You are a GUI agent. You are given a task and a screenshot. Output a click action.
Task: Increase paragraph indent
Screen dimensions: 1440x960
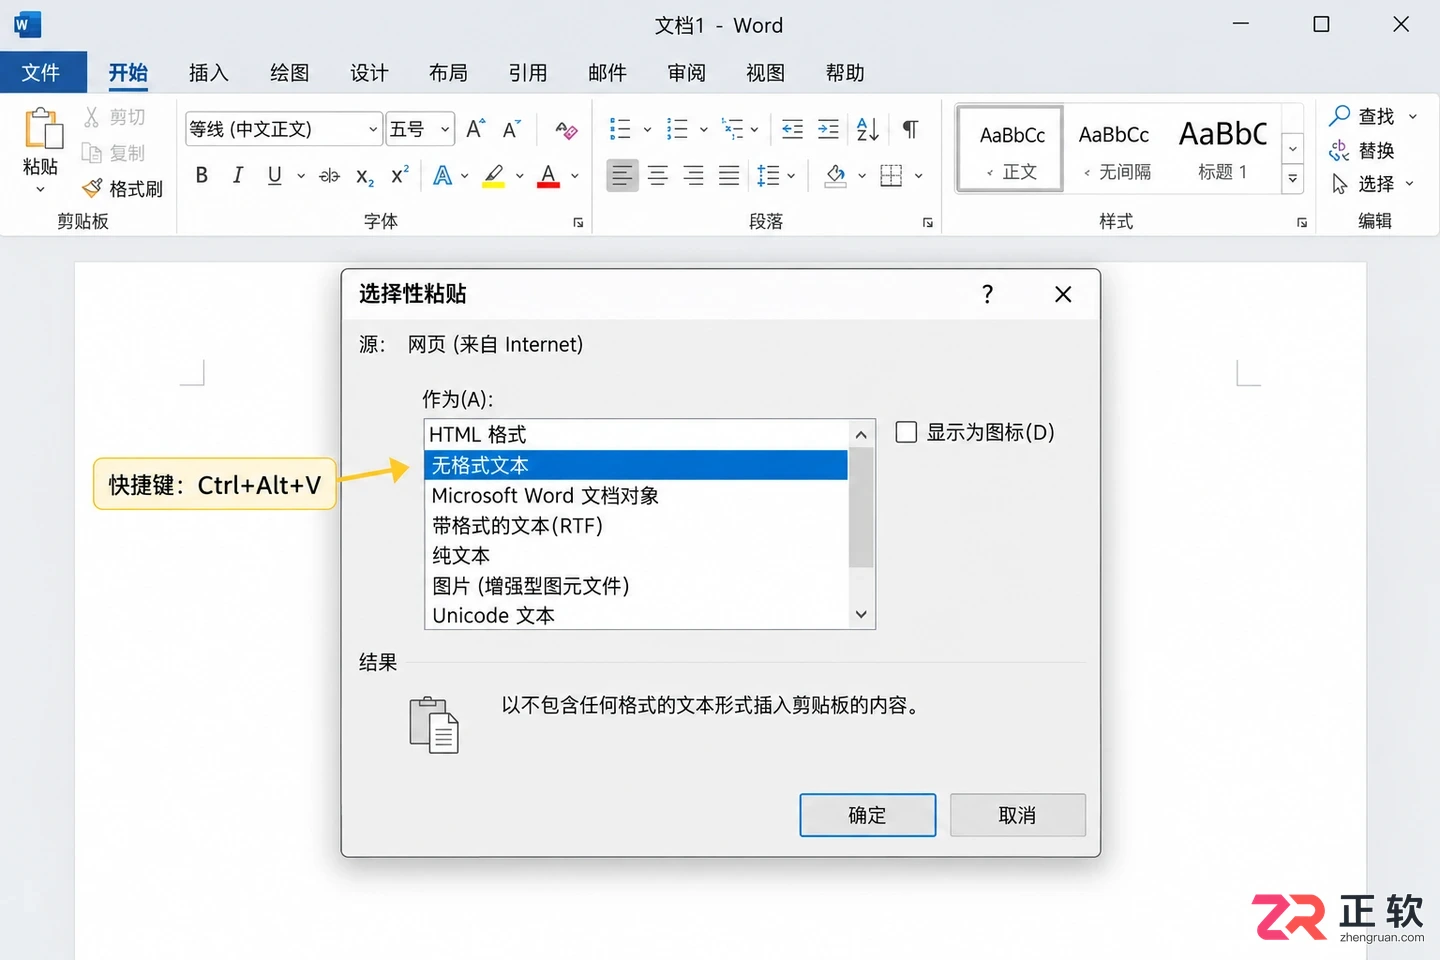828,129
